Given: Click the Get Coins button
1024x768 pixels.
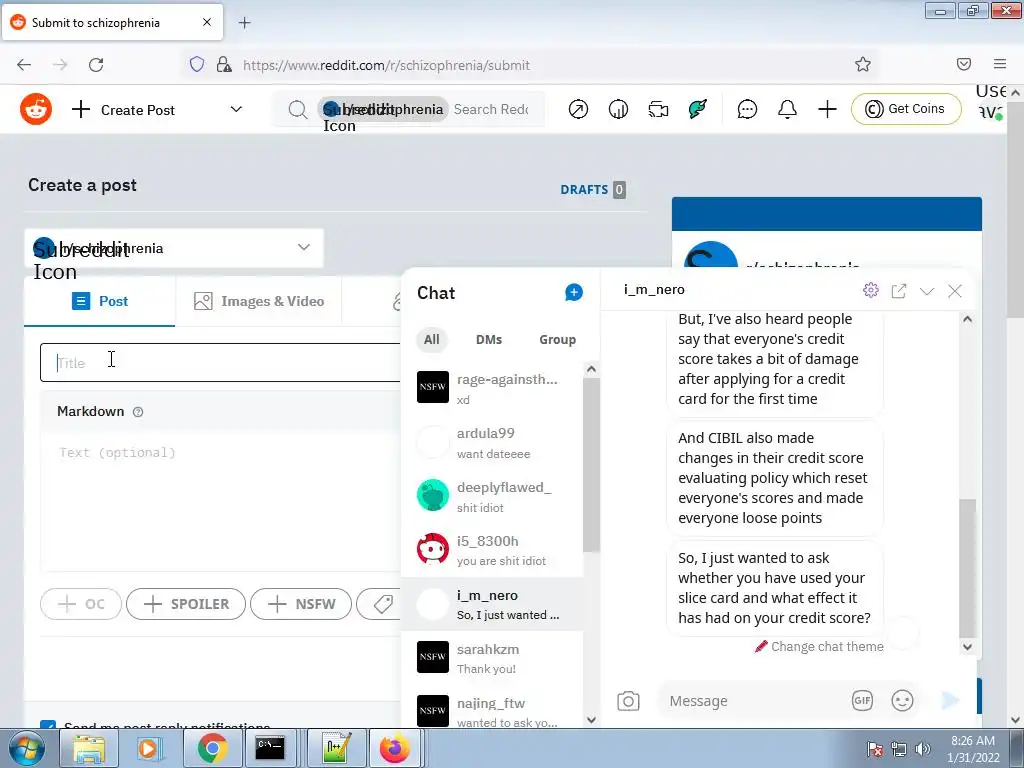Looking at the screenshot, I should 906,109.
